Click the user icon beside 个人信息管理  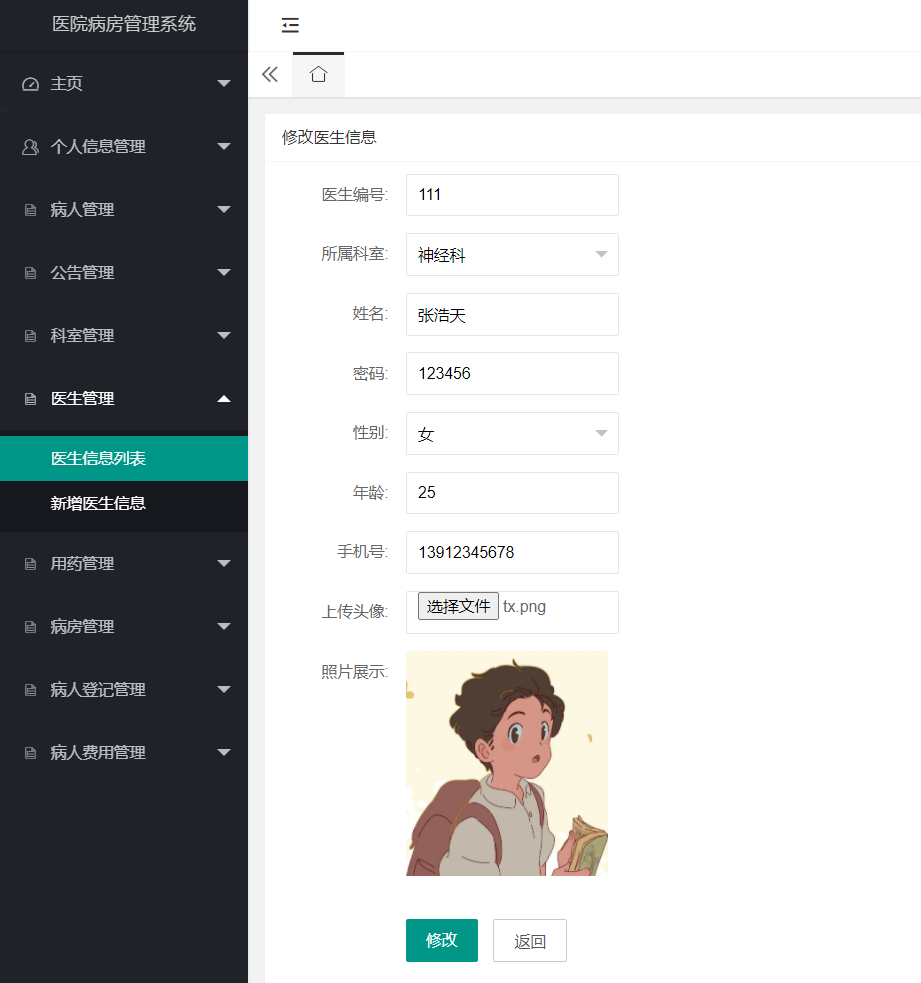pyautogui.click(x=30, y=147)
